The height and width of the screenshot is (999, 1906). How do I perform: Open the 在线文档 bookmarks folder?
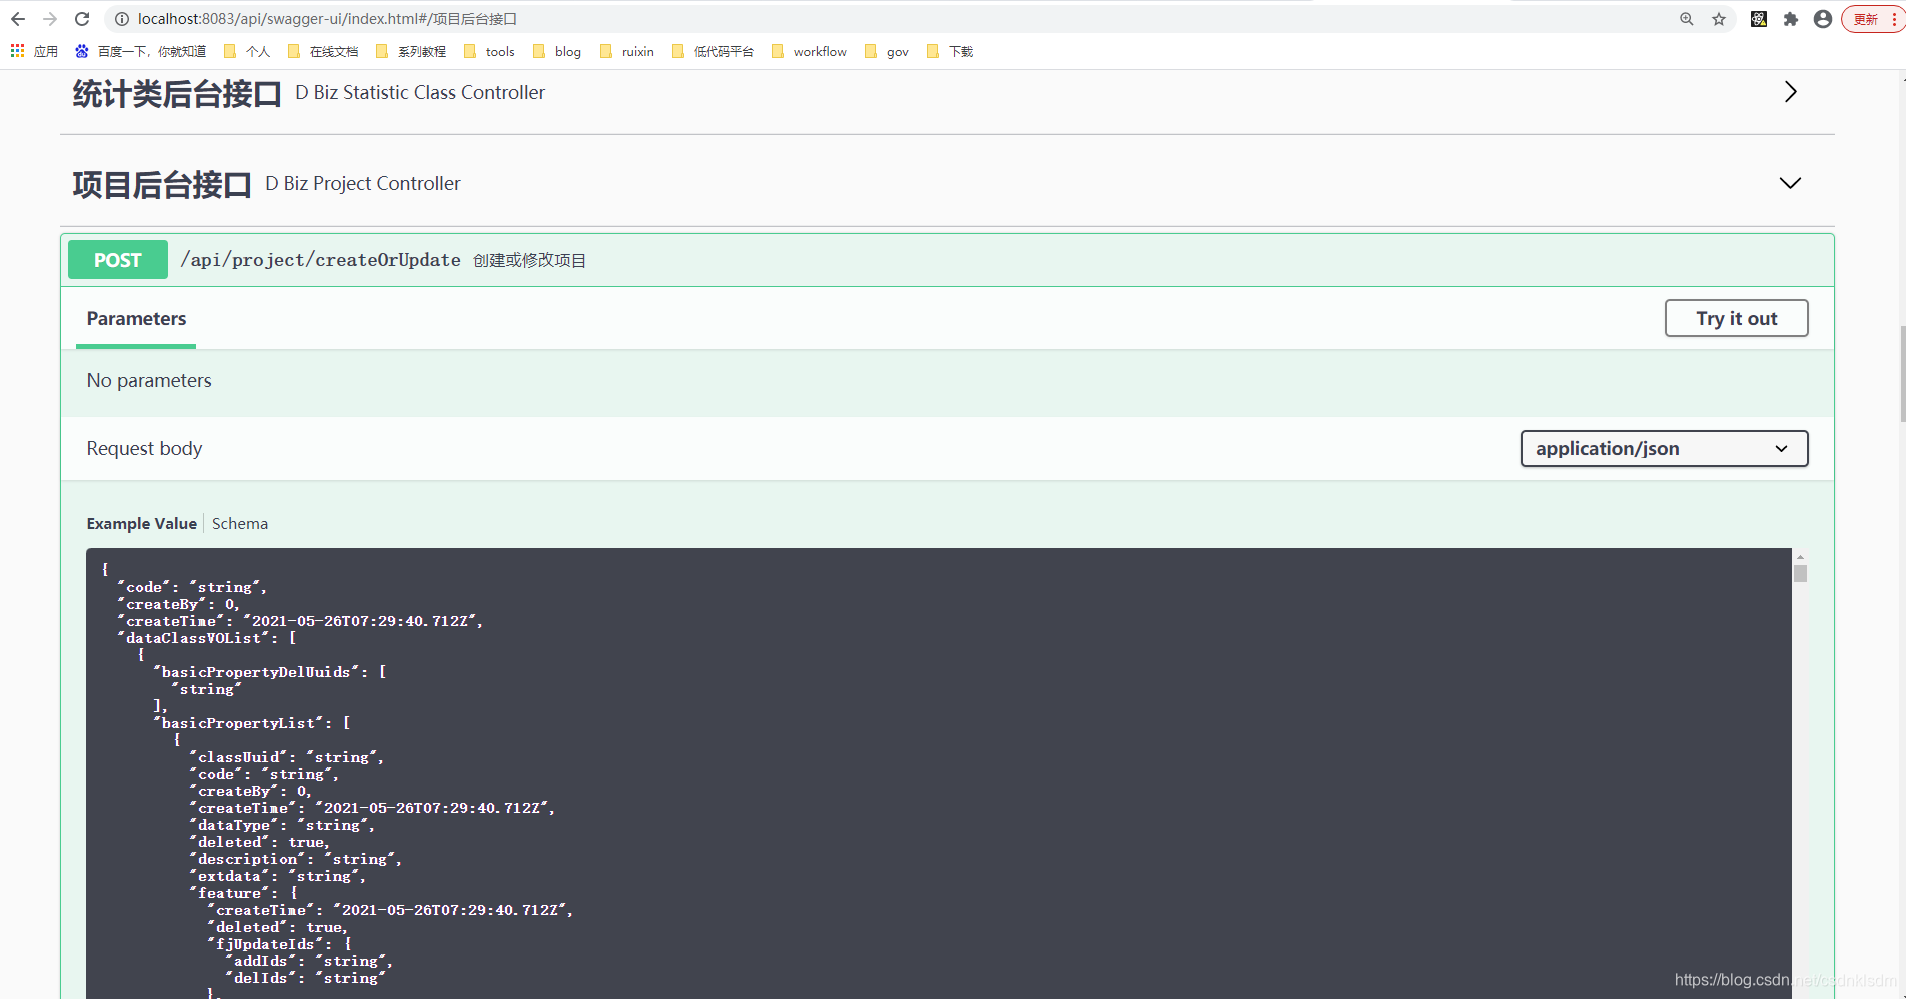pos(323,51)
